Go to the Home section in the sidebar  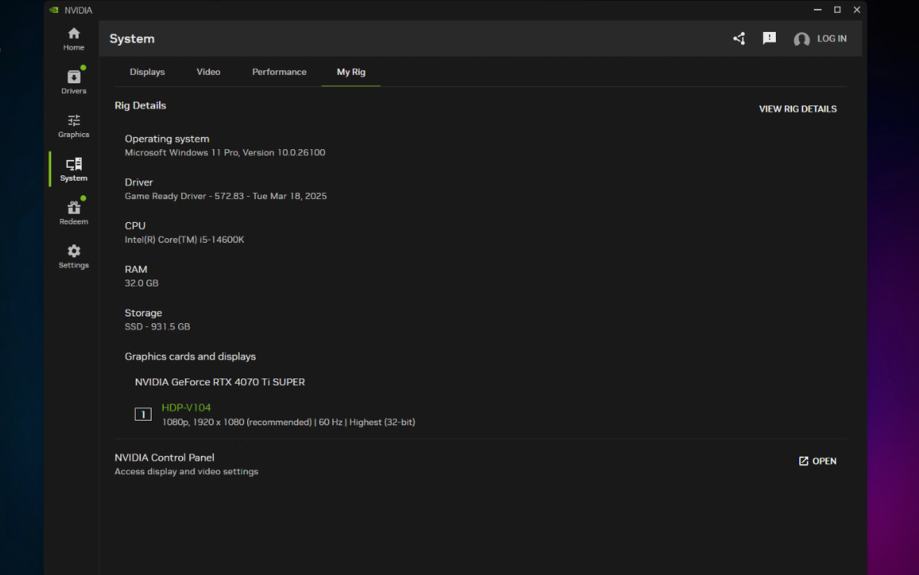point(74,39)
